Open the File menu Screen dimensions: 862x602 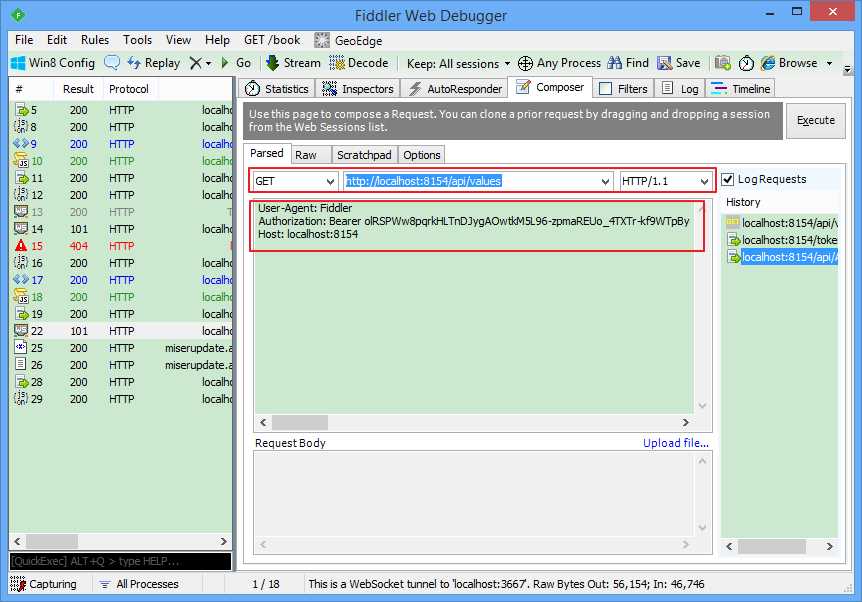[x=24, y=40]
